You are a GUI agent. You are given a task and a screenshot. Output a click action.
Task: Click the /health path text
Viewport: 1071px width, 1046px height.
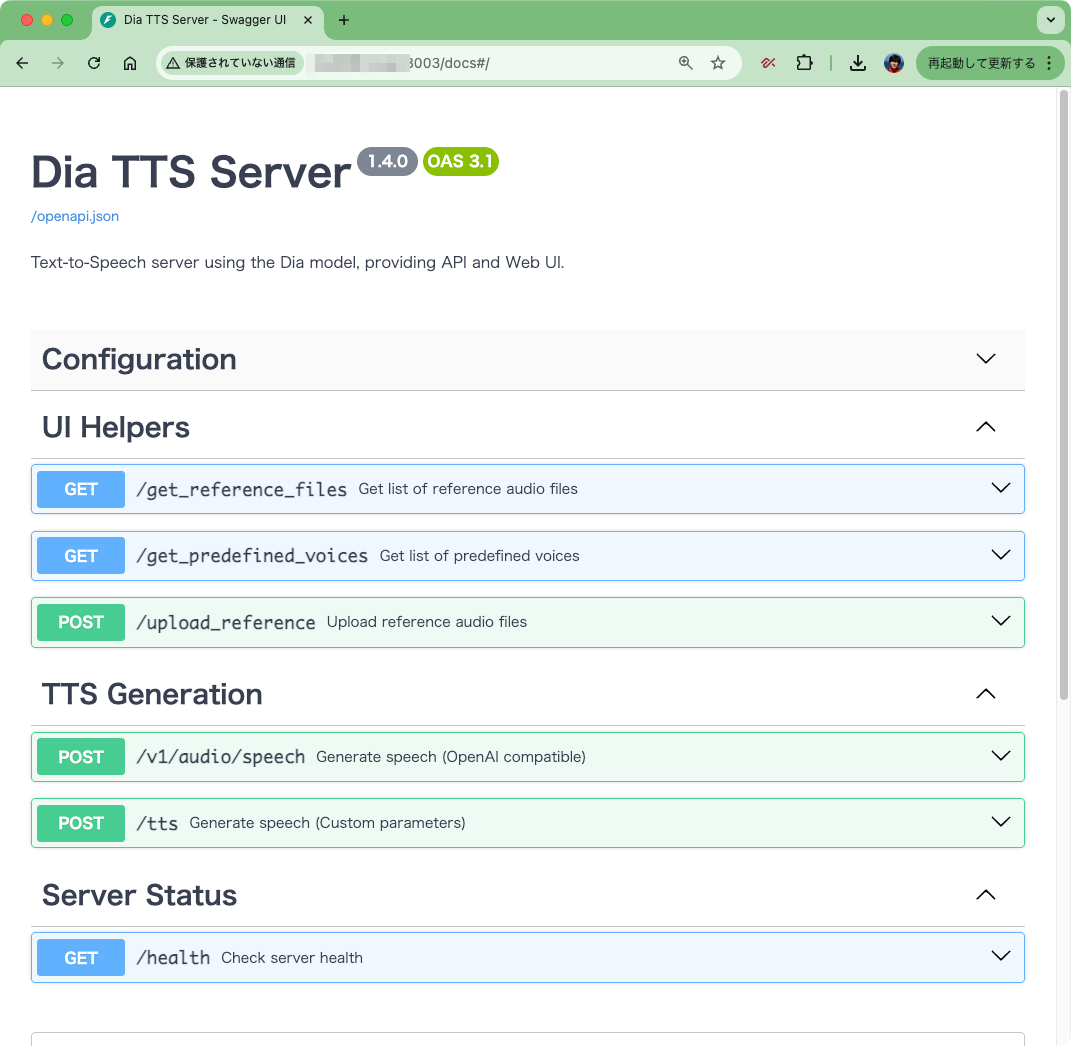click(173, 958)
